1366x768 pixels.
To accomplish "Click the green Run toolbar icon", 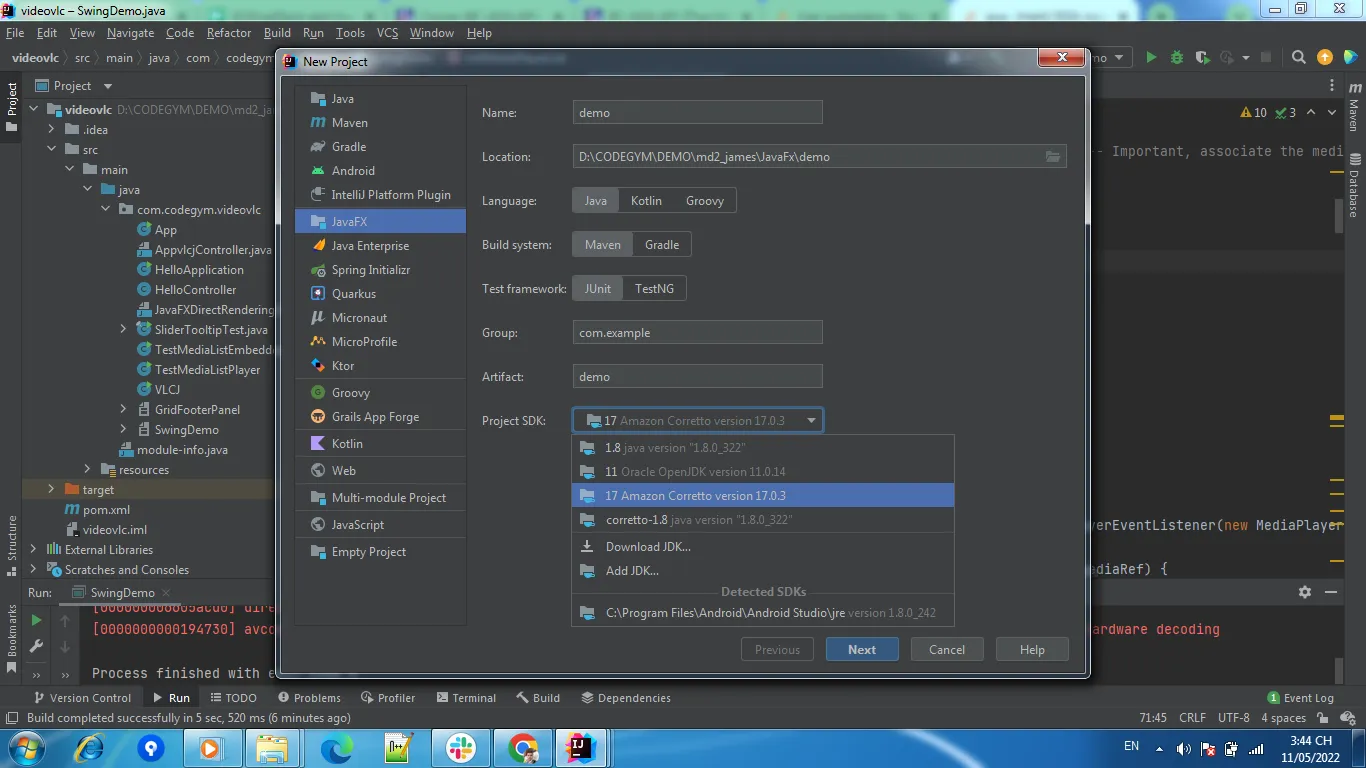I will (x=1151, y=58).
